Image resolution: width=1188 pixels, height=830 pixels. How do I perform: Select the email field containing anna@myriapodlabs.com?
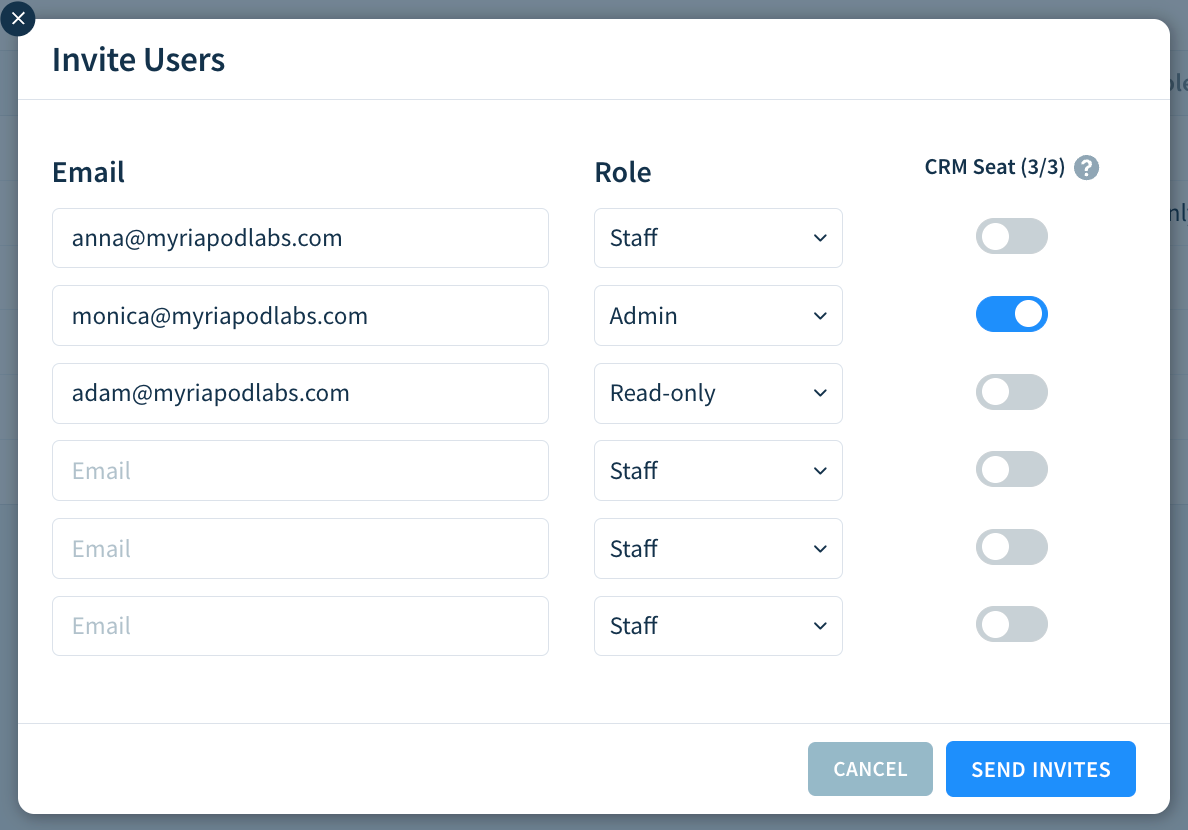tap(300, 238)
